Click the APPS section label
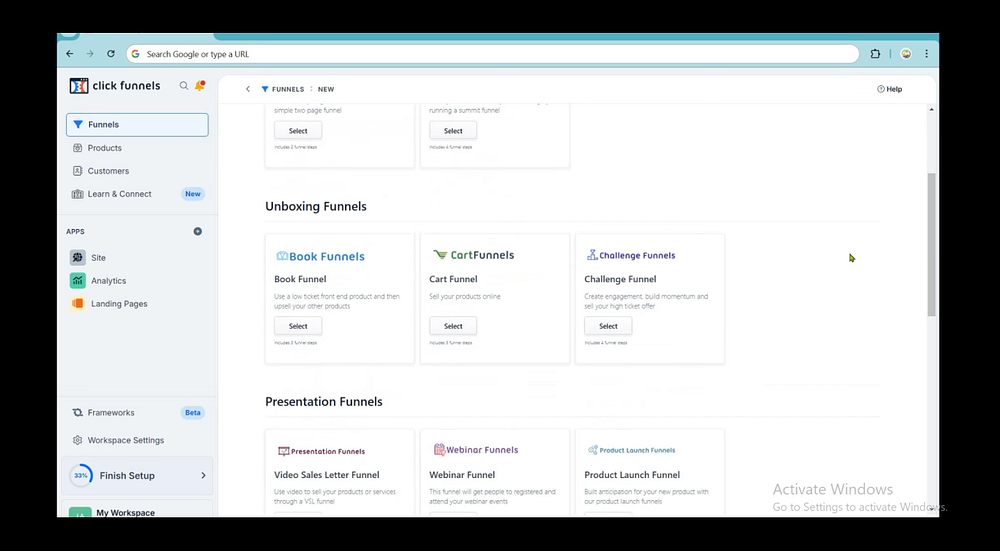Image resolution: width=1000 pixels, height=551 pixels. tap(75, 231)
